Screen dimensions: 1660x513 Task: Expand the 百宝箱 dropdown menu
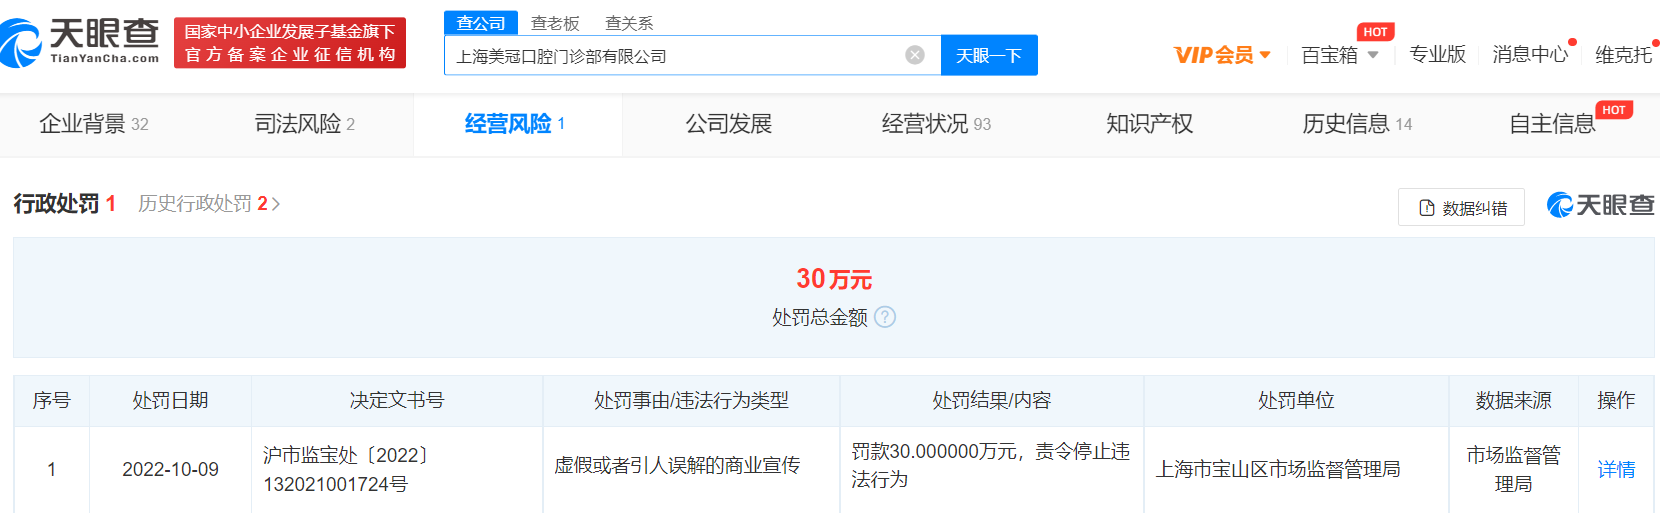pyautogui.click(x=1339, y=55)
